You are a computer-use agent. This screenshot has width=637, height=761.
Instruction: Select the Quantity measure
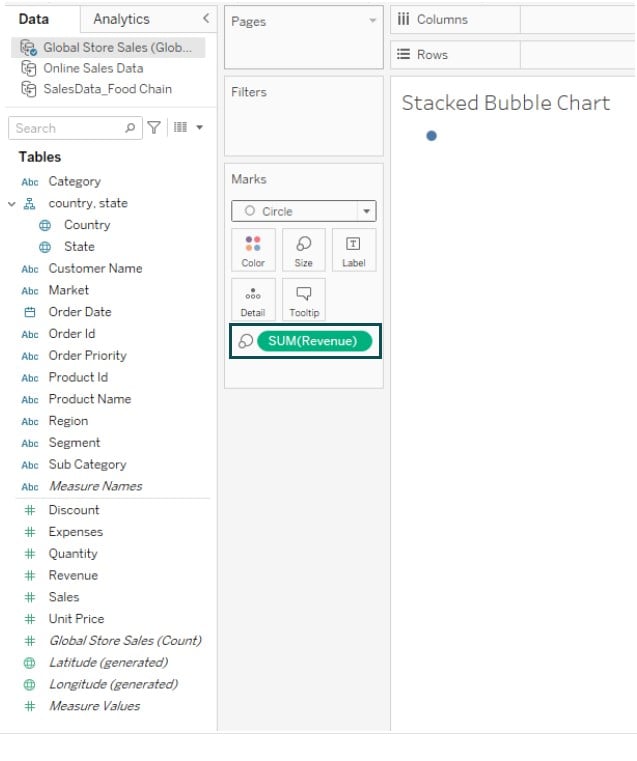pos(73,554)
